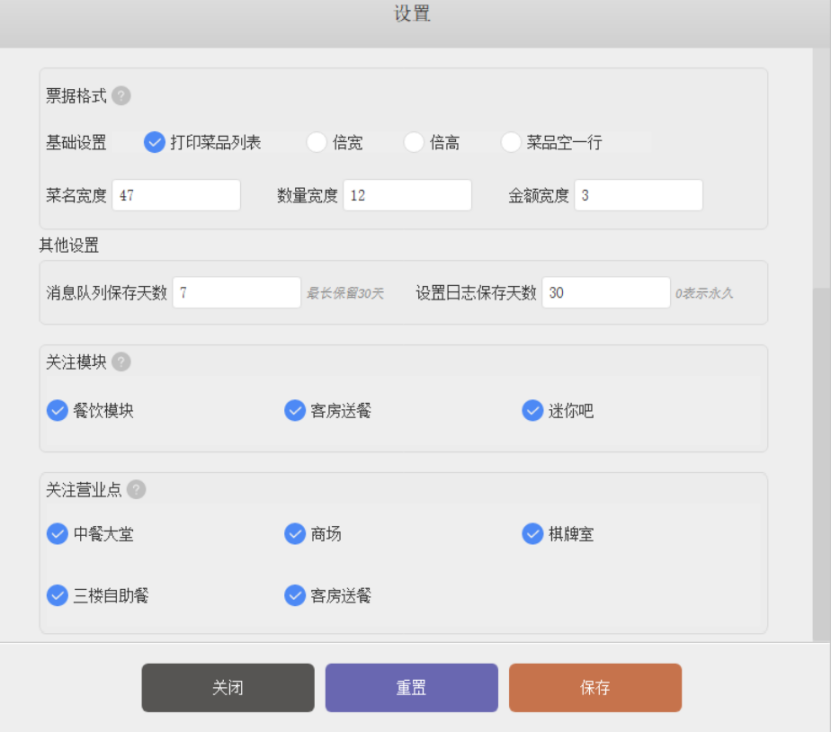Click the 数量宽度 input field
The width and height of the screenshot is (831, 732).
coord(407,195)
